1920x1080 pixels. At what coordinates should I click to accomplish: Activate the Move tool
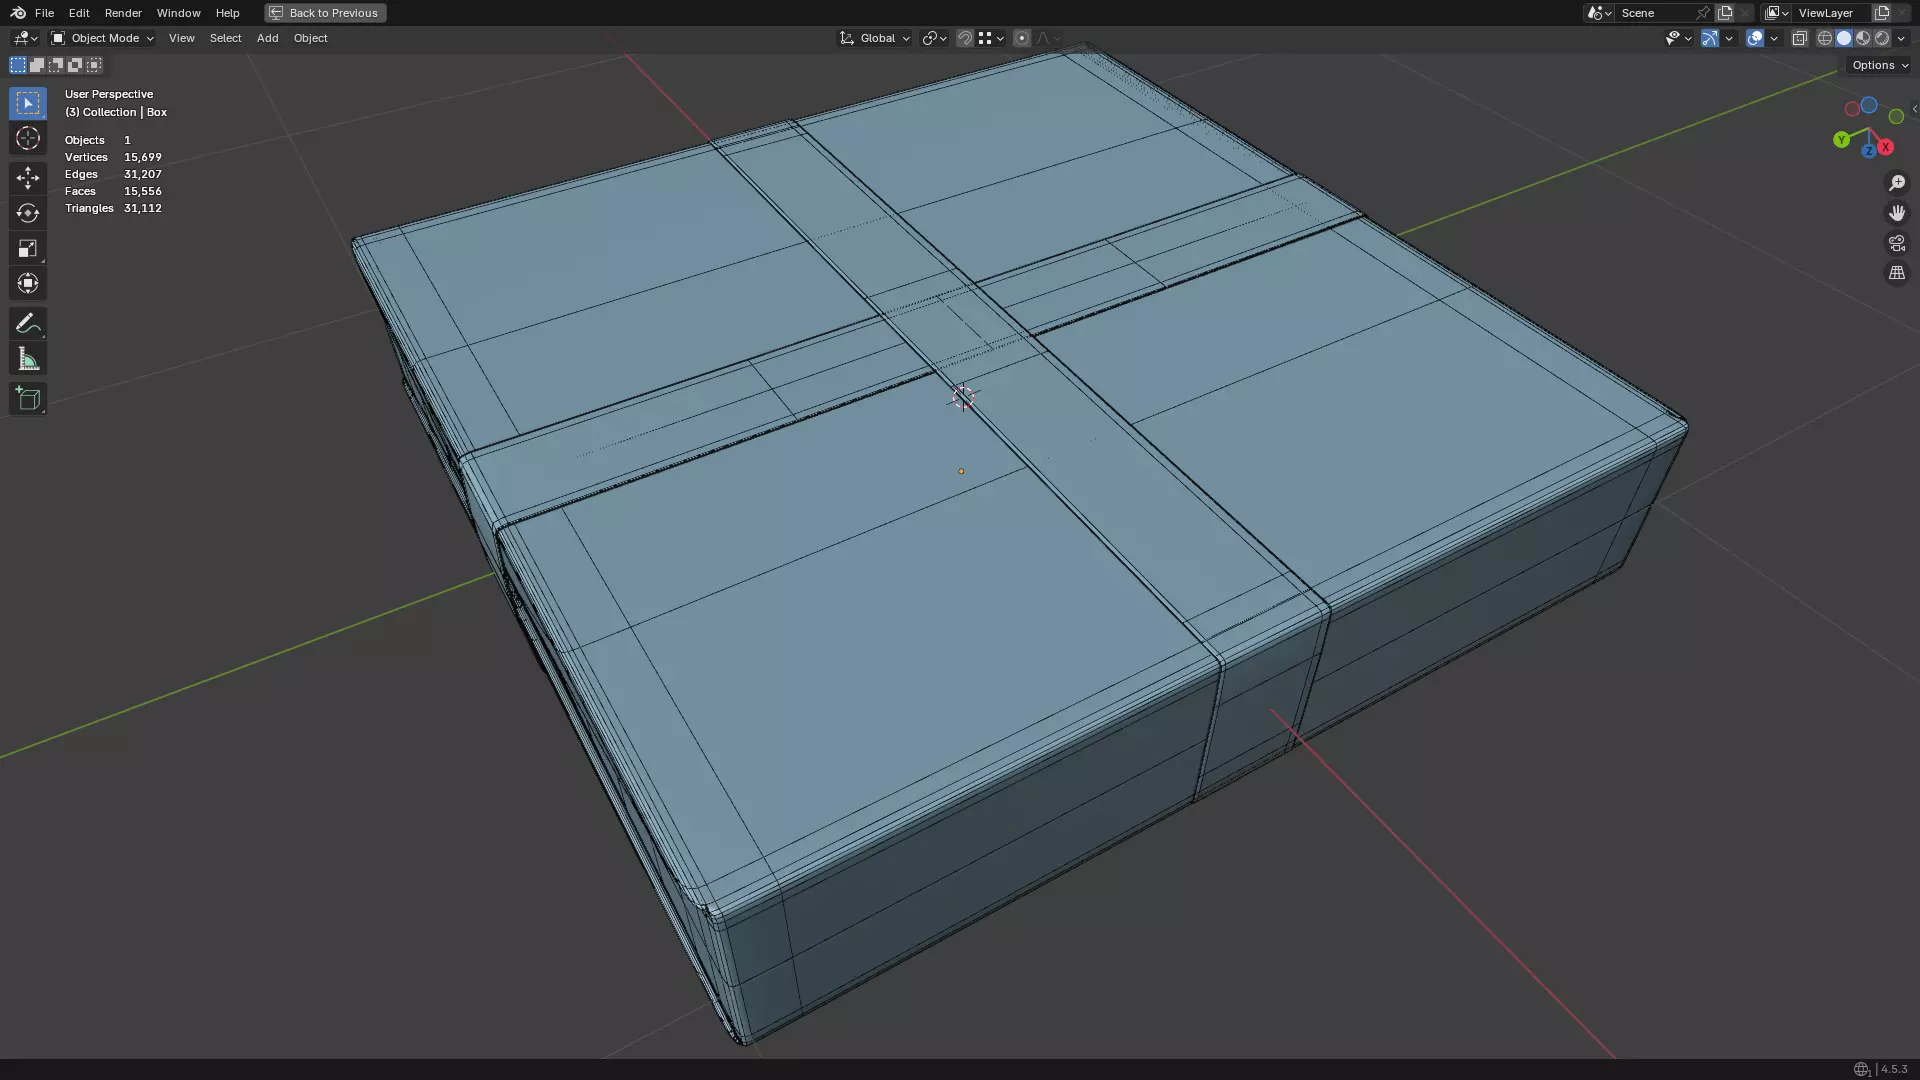click(x=27, y=178)
